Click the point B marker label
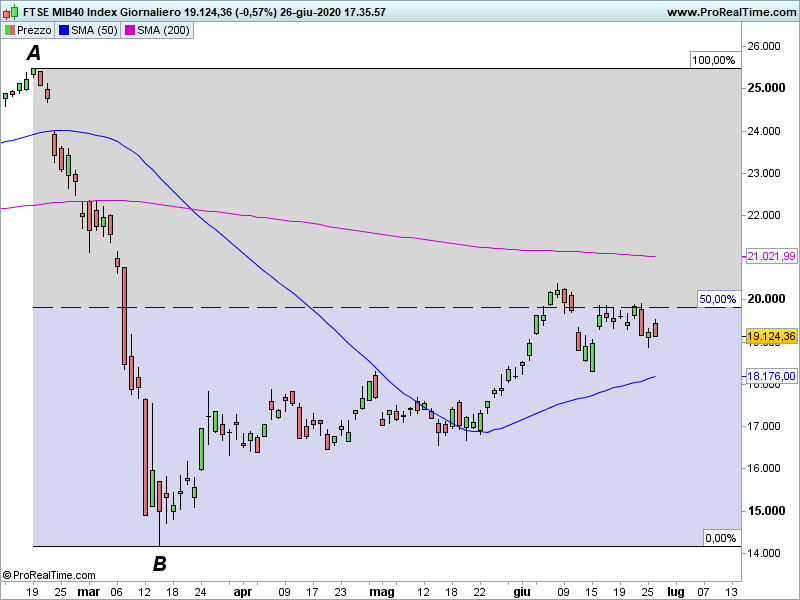 tap(160, 564)
